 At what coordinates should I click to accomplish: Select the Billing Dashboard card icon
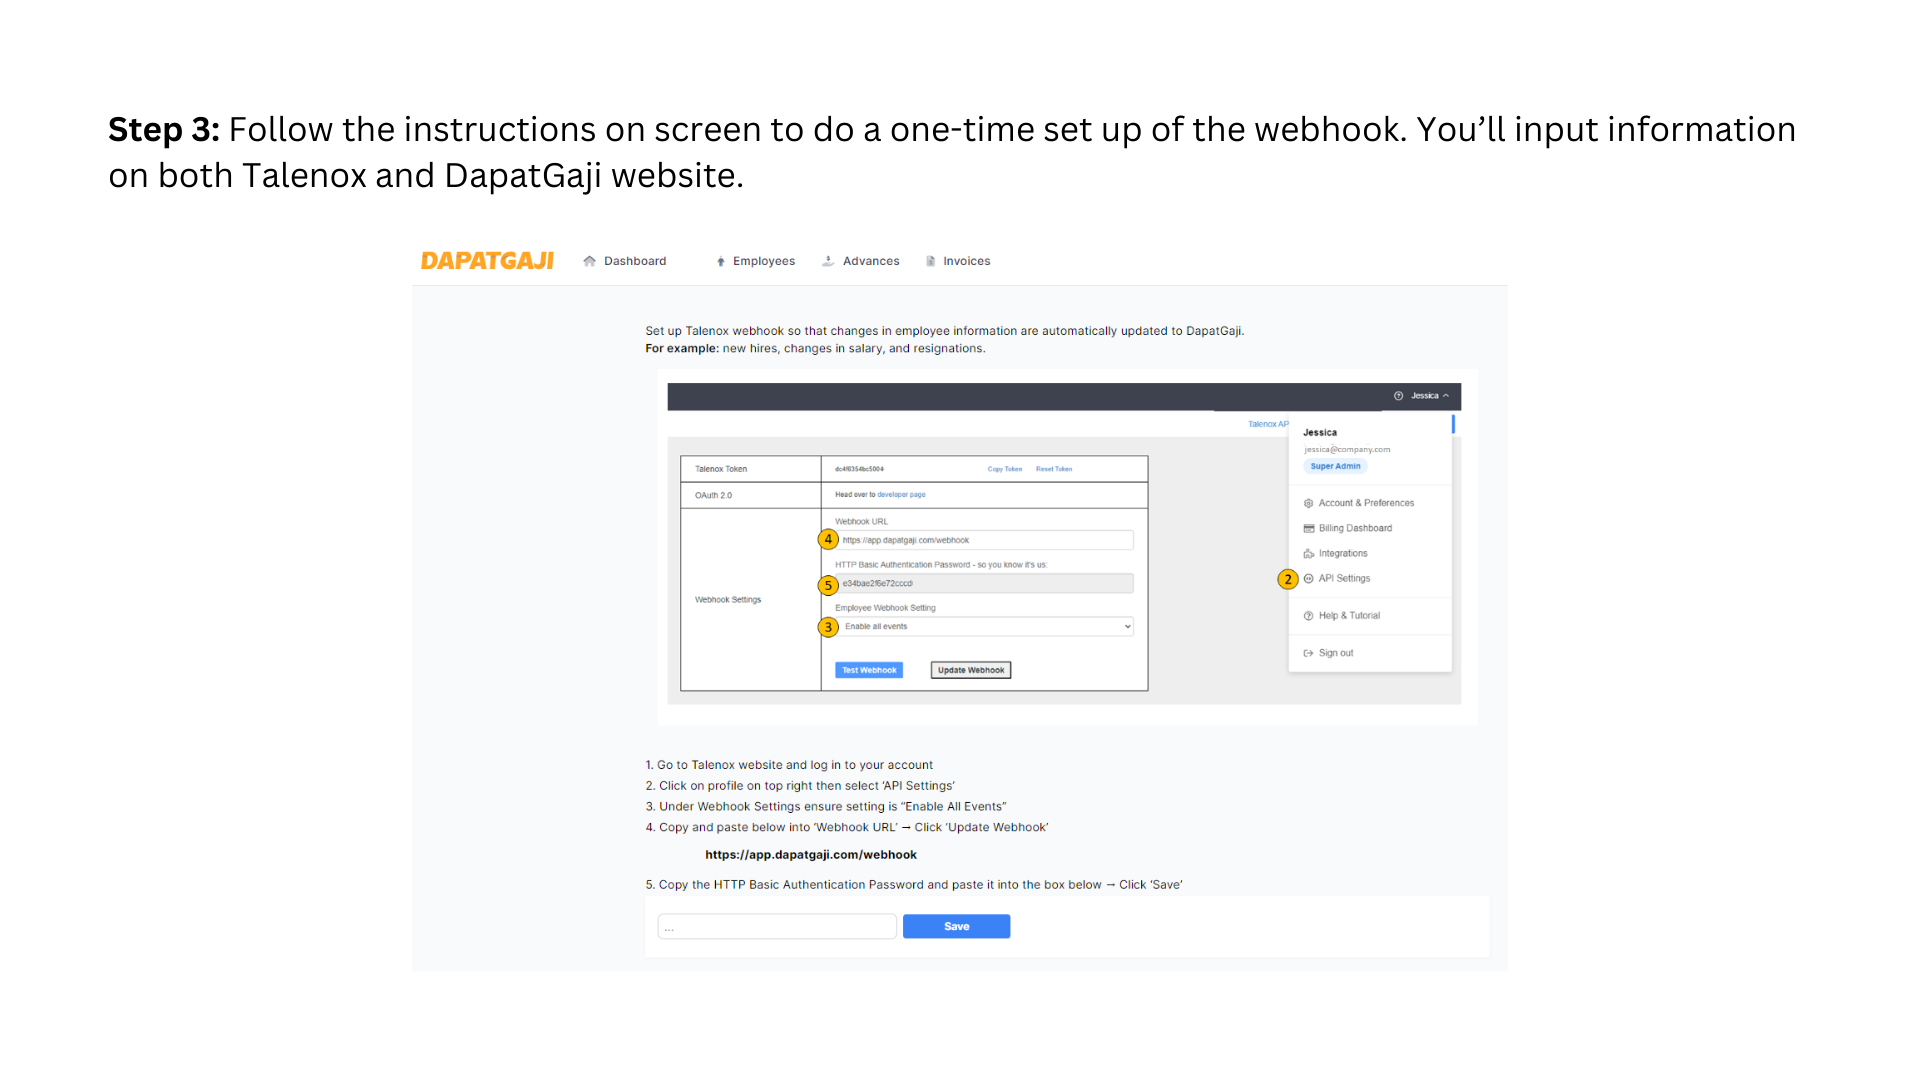tap(1309, 528)
